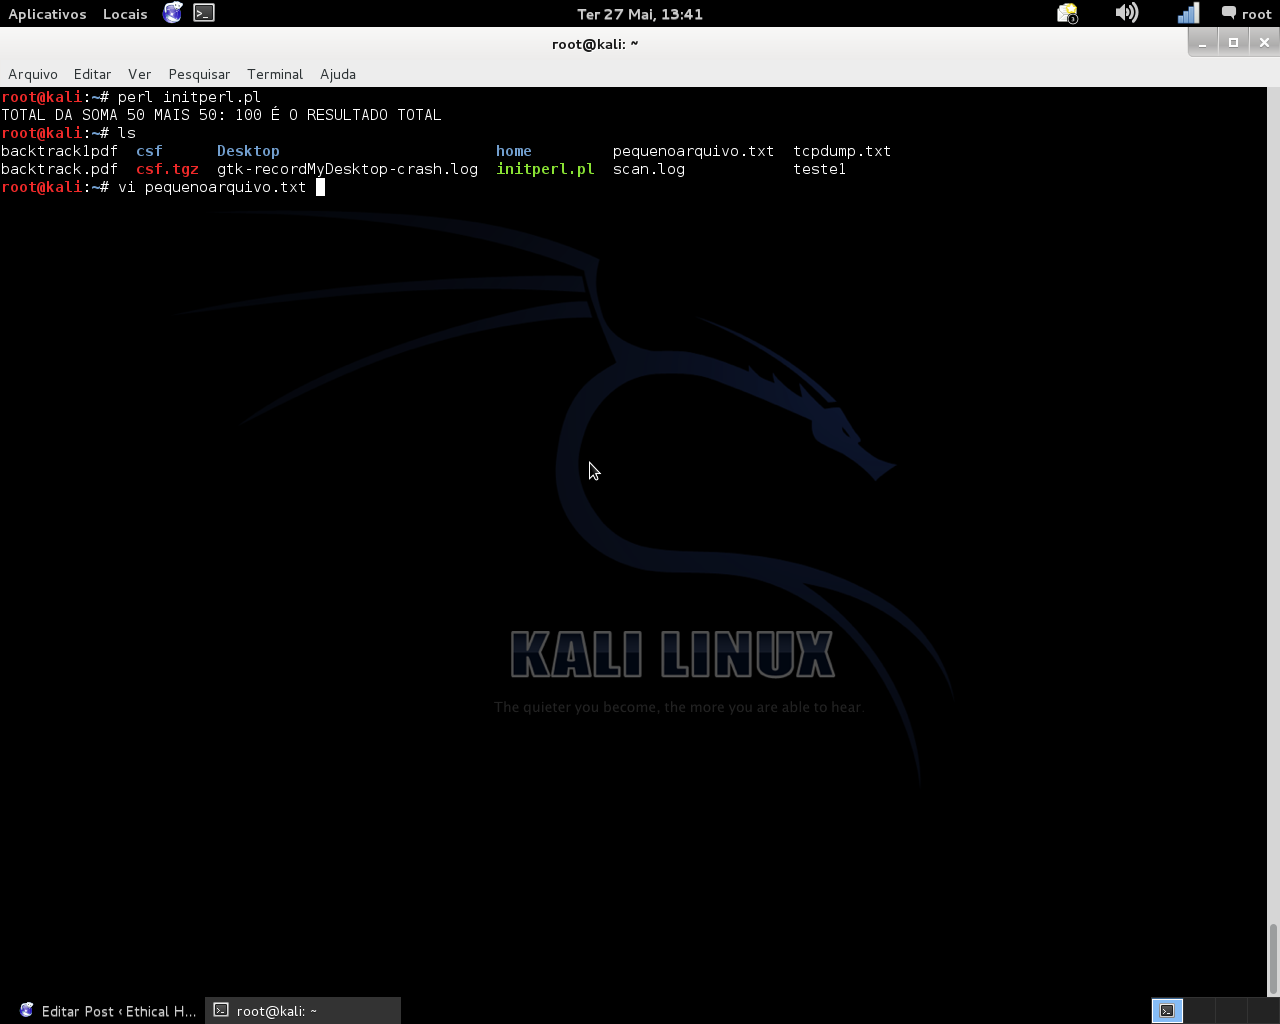Select the second workspace in switcher
This screenshot has width=1280, height=1024.
pos(1199,1011)
